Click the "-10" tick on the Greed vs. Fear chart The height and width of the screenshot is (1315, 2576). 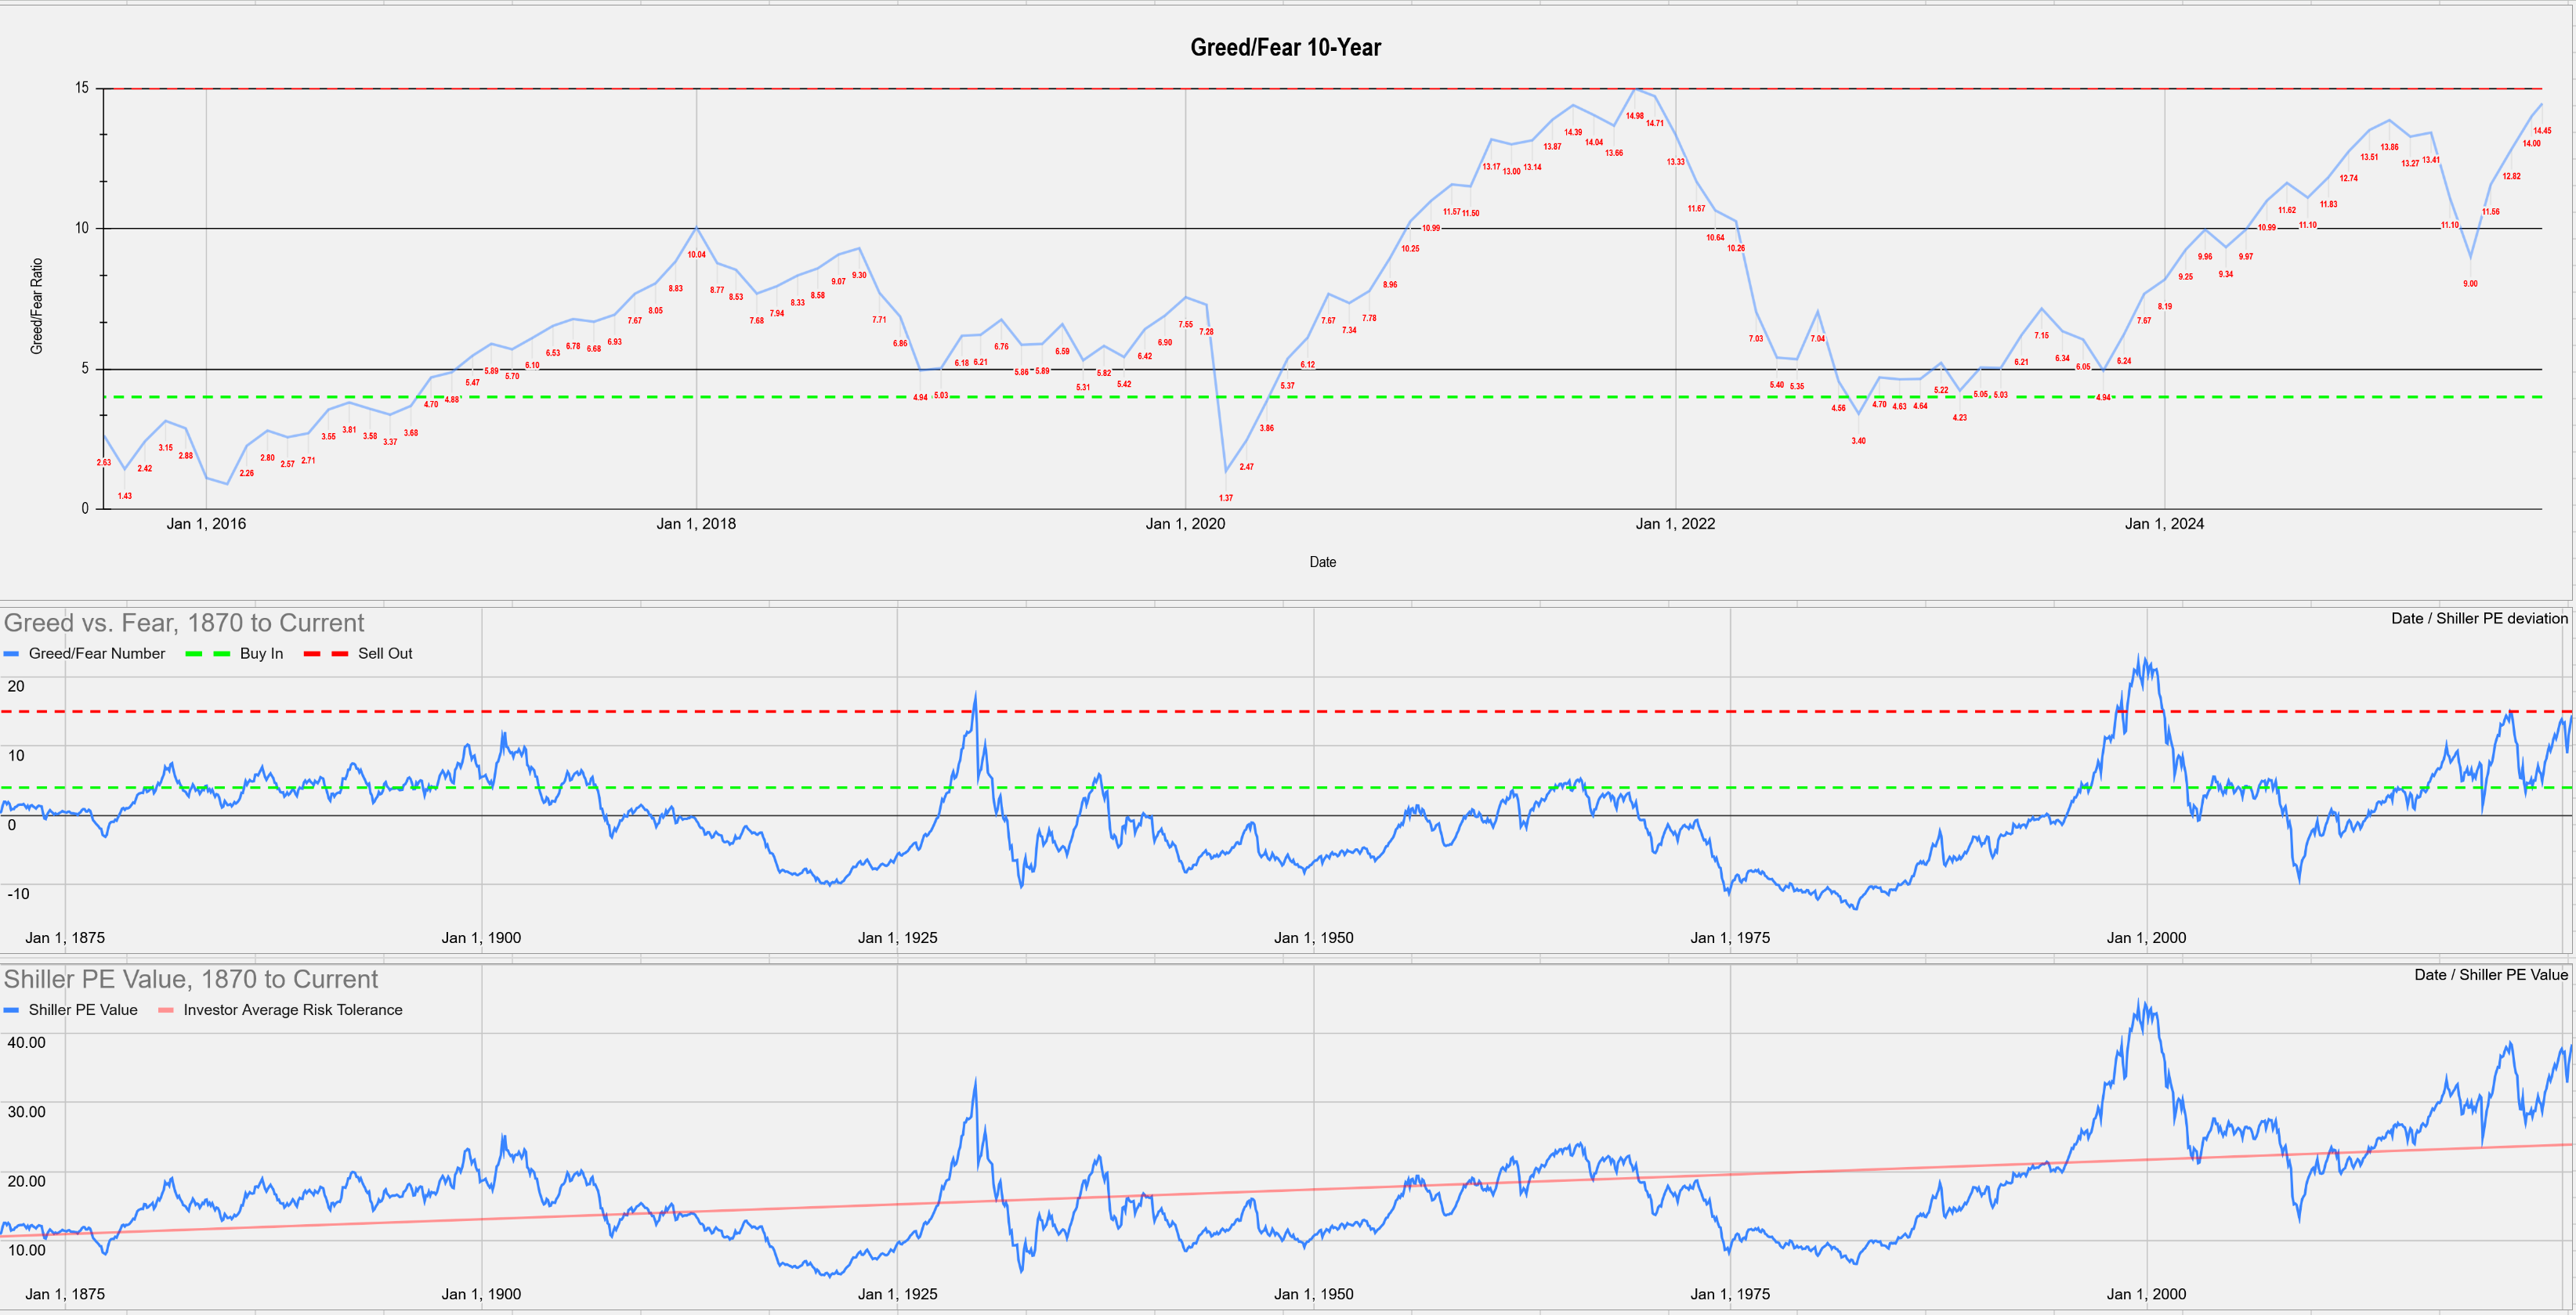click(18, 894)
